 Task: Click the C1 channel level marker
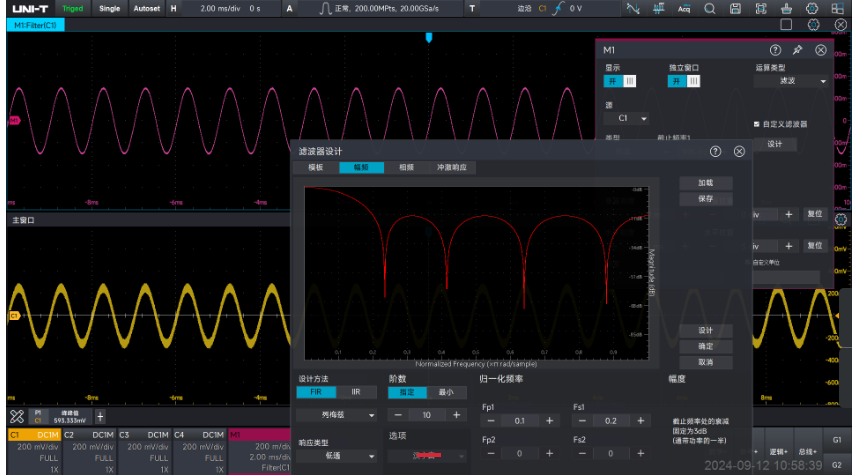point(14,316)
